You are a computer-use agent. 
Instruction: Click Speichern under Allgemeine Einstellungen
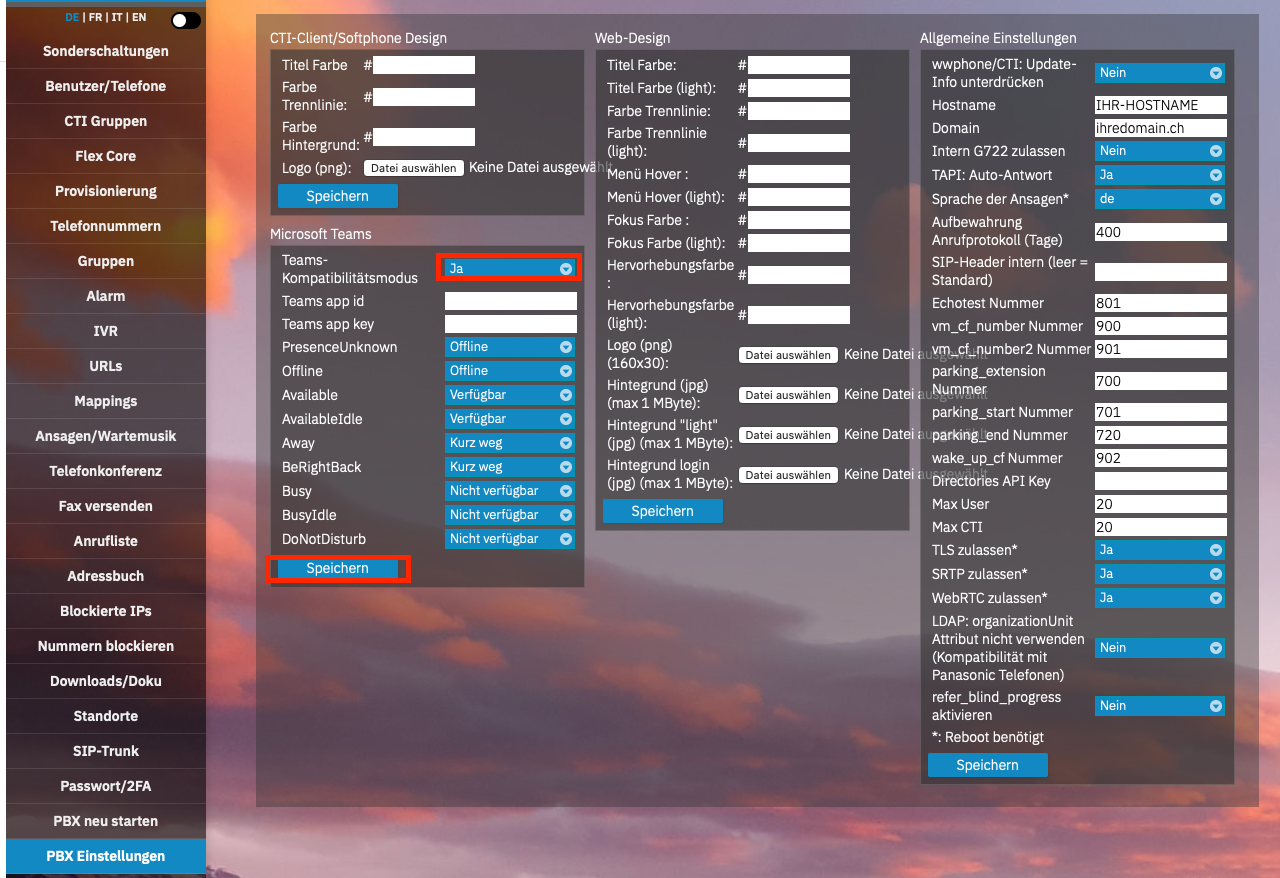pyautogui.click(x=987, y=765)
